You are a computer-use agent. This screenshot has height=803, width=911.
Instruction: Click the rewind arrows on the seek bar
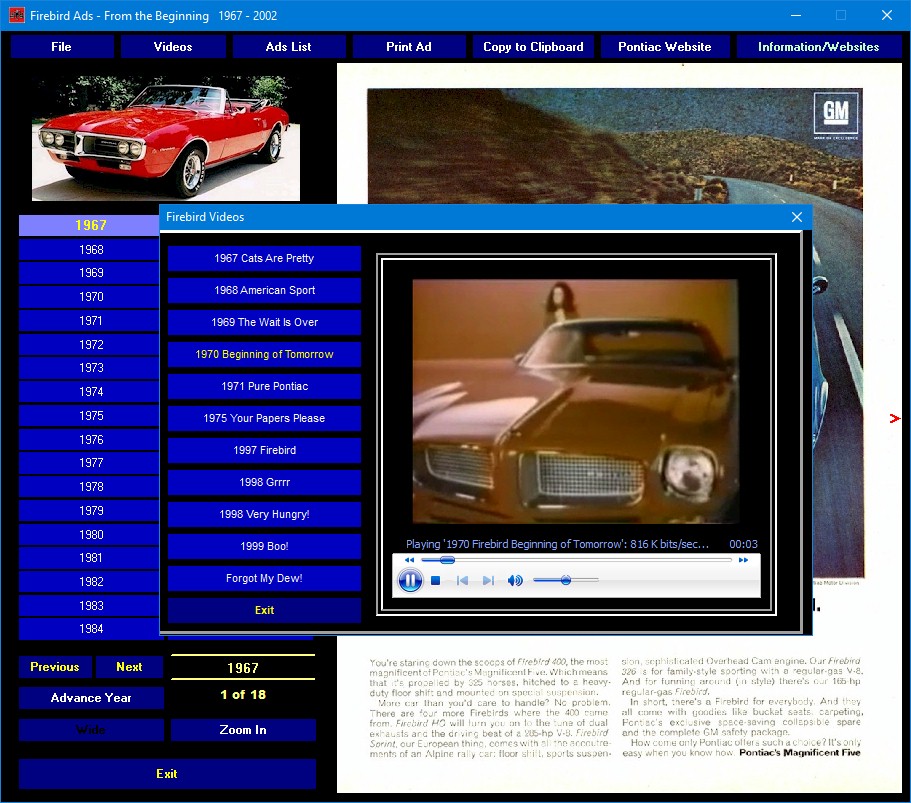409,560
